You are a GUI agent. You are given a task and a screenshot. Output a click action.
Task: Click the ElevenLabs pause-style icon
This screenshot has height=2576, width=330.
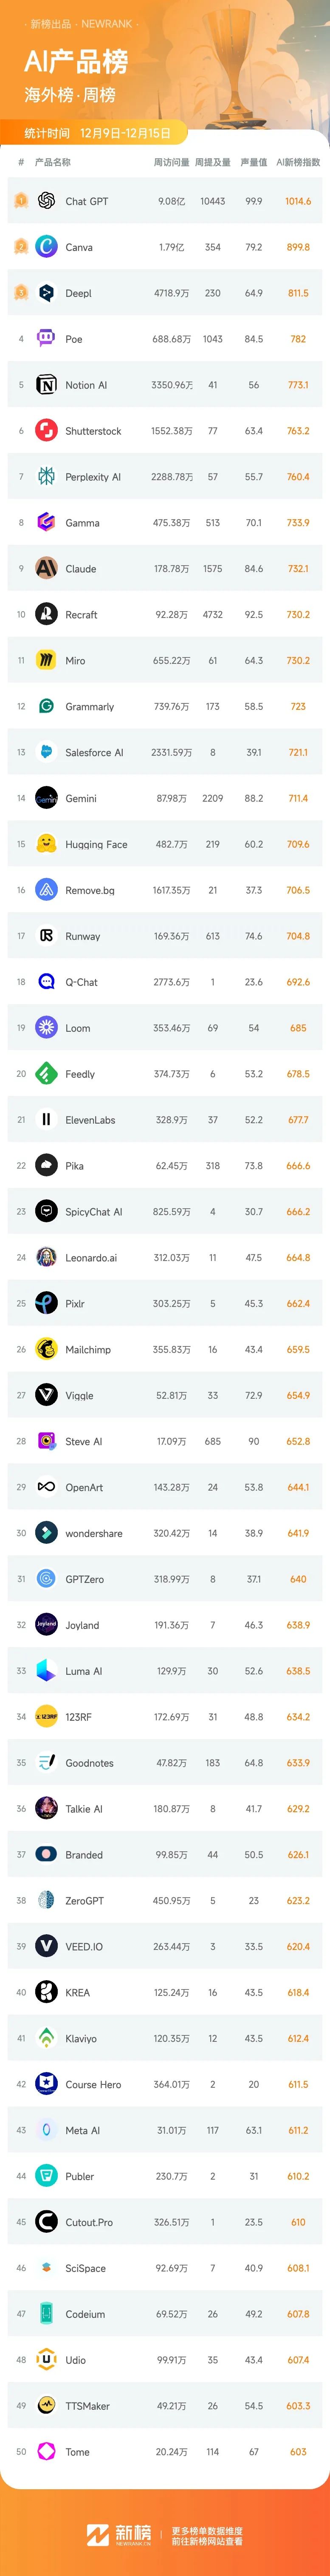click(46, 1119)
